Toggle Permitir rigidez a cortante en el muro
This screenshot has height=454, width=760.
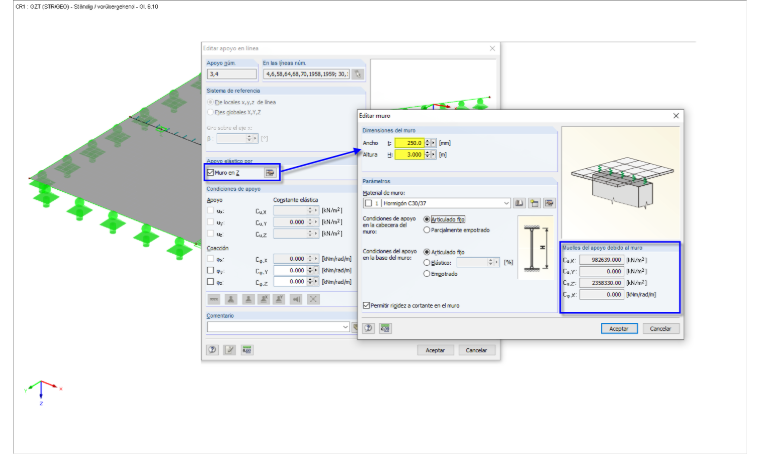(x=366, y=305)
